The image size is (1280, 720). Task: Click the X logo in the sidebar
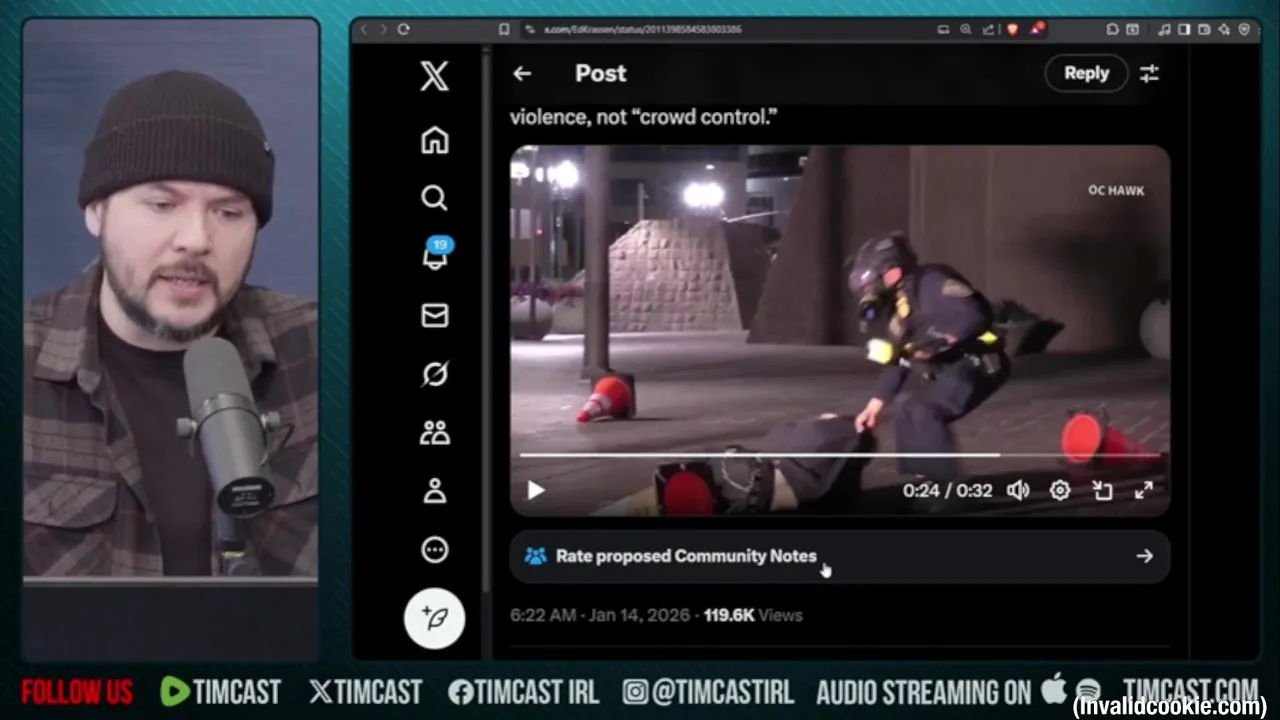[x=434, y=76]
